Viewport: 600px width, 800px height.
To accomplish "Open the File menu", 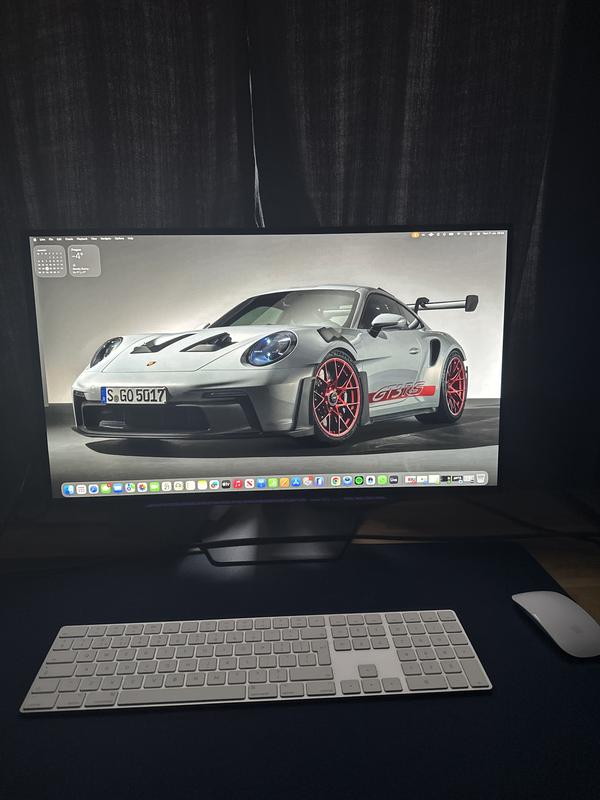I will (51, 239).
